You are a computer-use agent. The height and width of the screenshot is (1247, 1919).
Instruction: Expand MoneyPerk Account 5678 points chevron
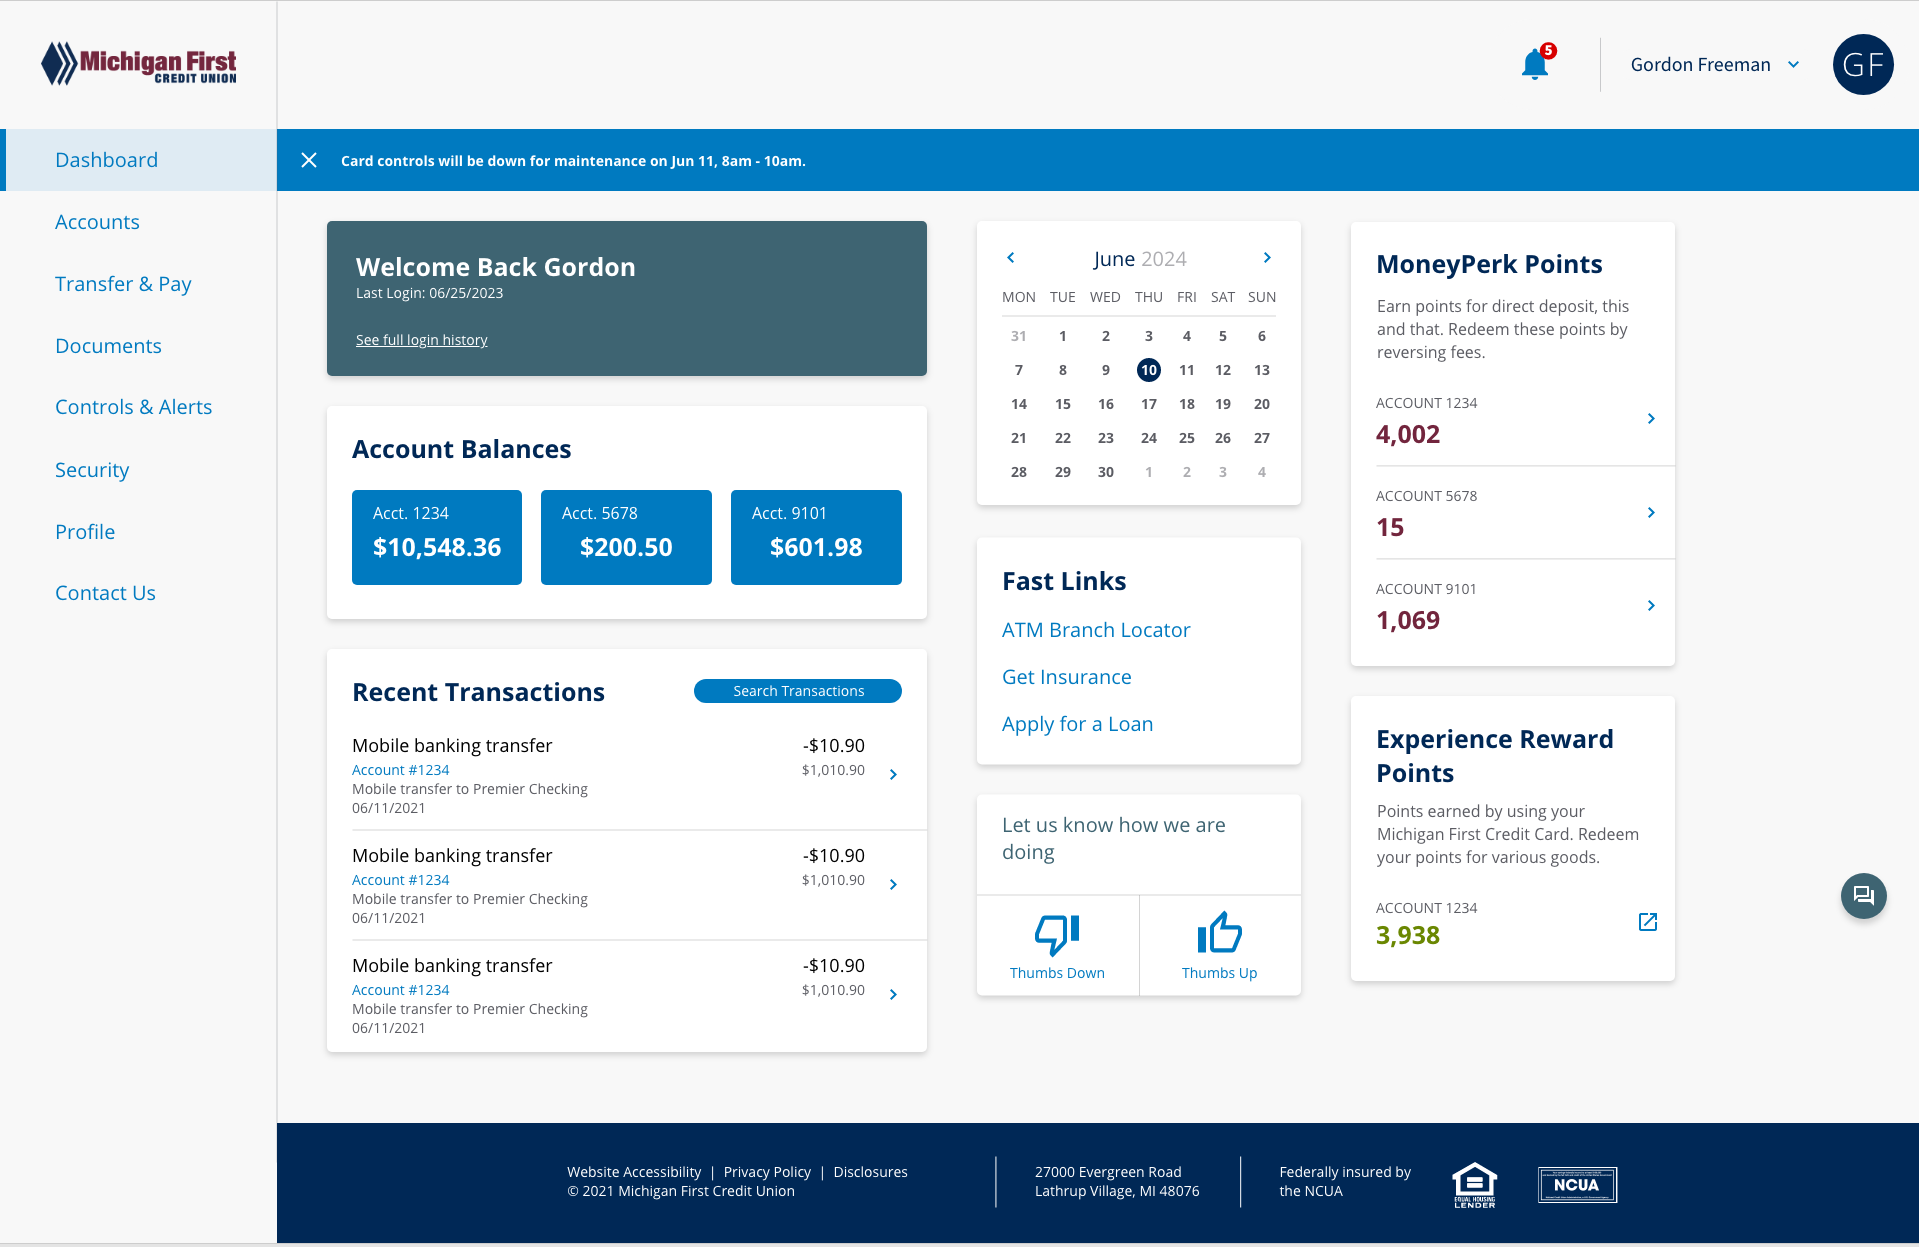[x=1651, y=512]
